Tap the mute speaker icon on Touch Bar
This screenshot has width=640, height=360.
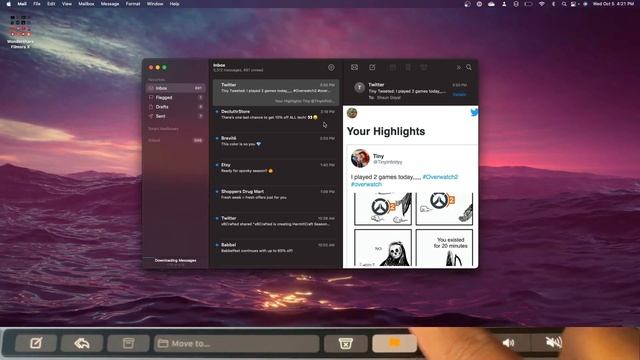553,342
